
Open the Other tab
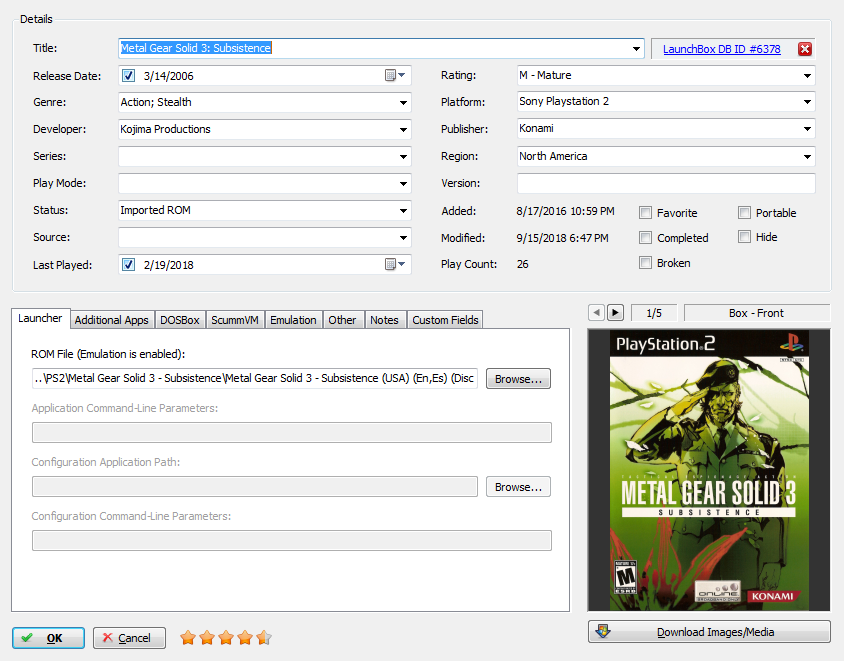click(342, 320)
